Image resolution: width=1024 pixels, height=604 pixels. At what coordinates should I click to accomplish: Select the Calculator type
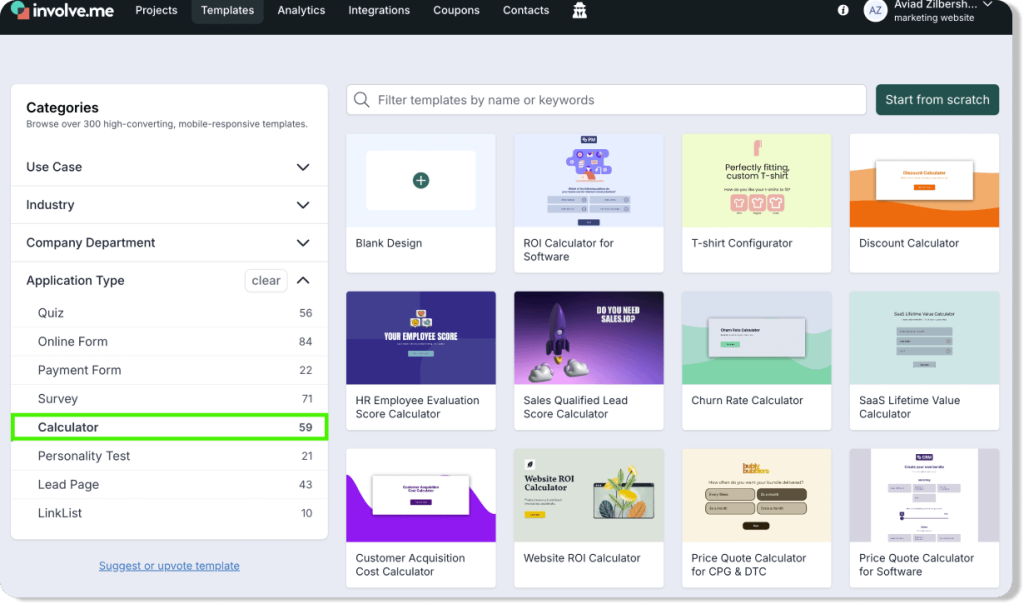[169, 427]
